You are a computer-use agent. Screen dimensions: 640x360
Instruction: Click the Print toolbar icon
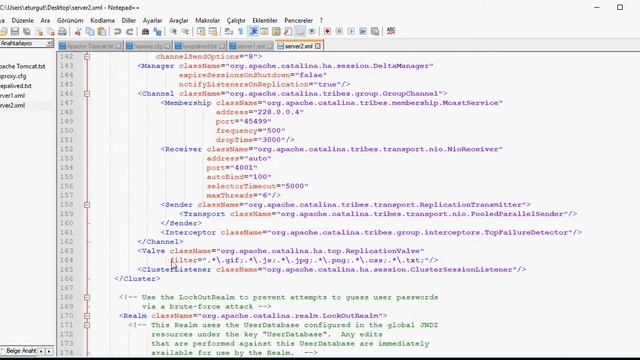[62, 31]
